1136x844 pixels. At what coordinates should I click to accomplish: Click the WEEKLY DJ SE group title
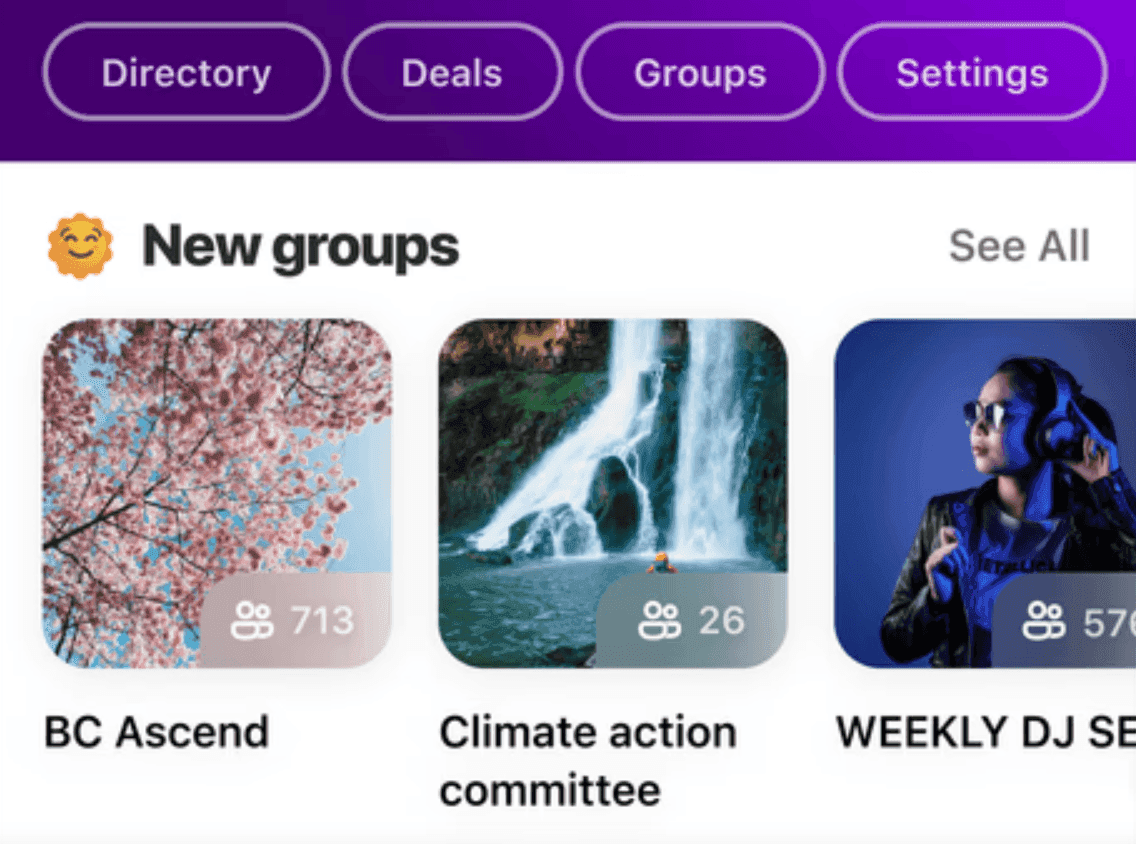tap(985, 730)
